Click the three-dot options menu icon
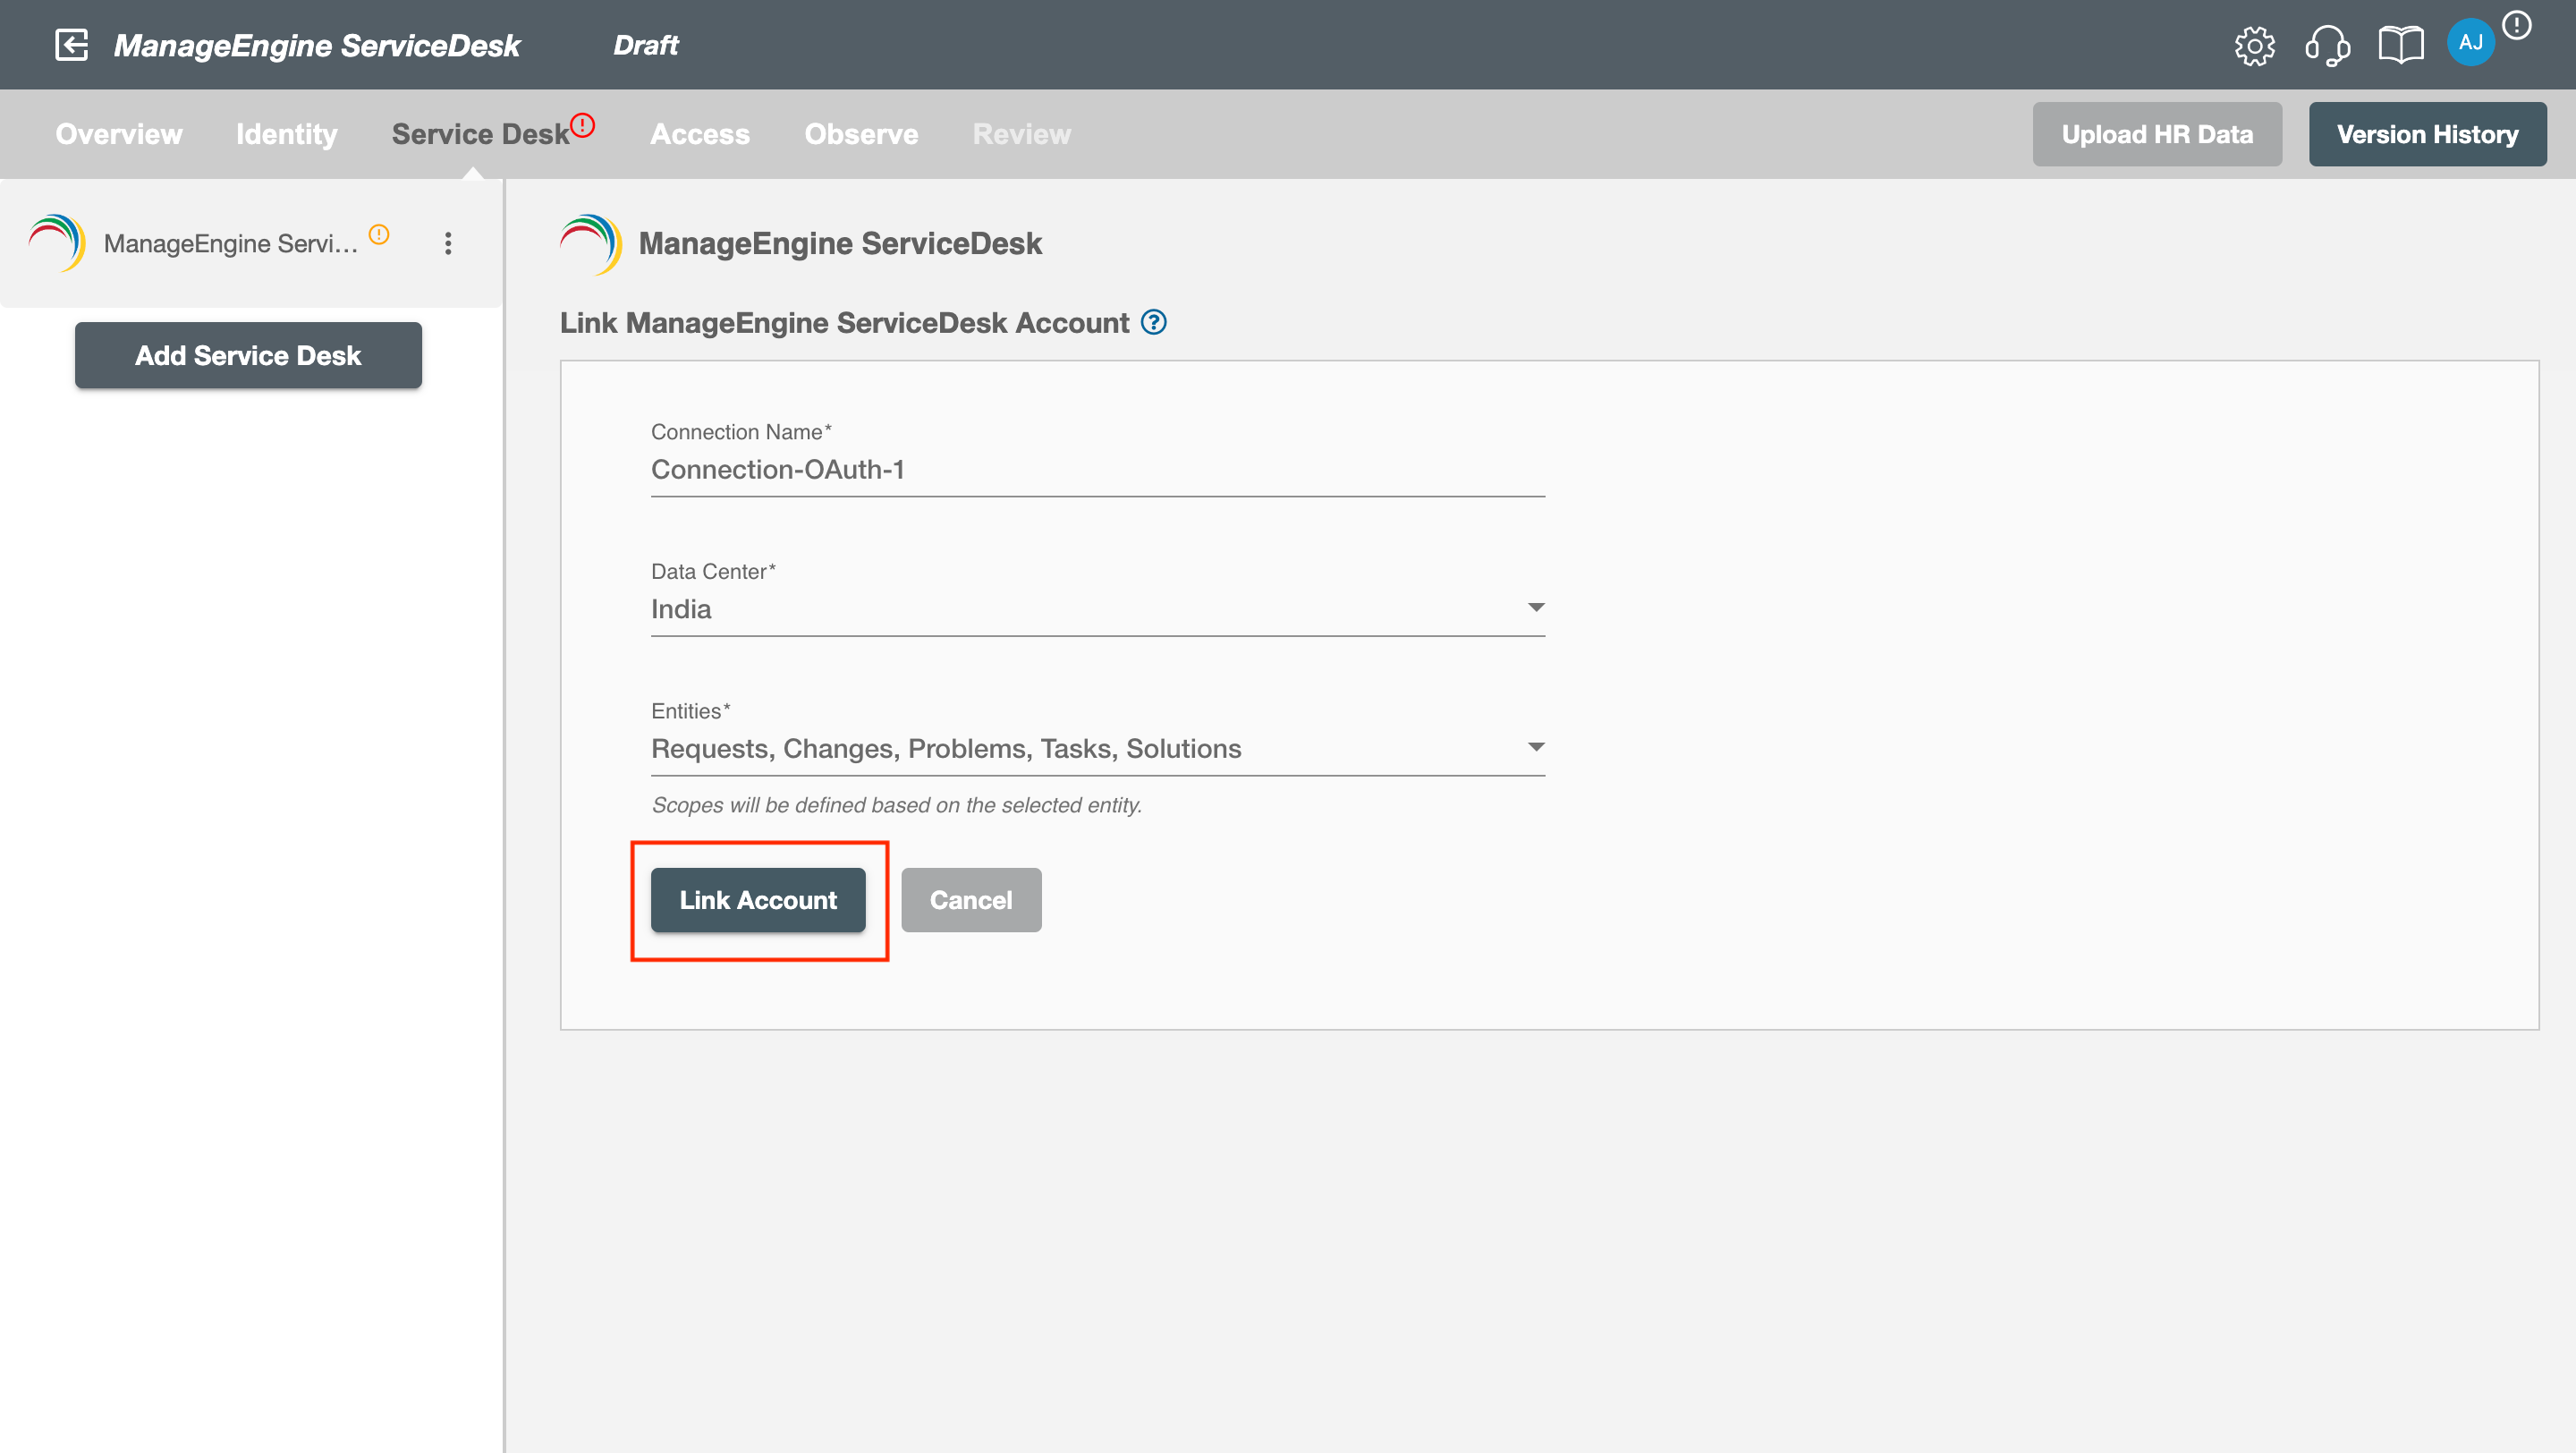Viewport: 2576px width, 1453px height. (447, 244)
